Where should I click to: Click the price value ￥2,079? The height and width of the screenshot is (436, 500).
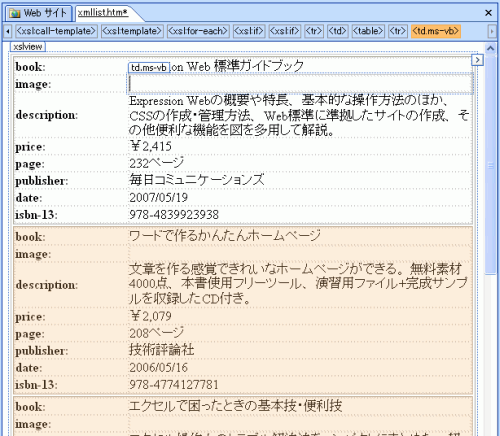(x=150, y=316)
